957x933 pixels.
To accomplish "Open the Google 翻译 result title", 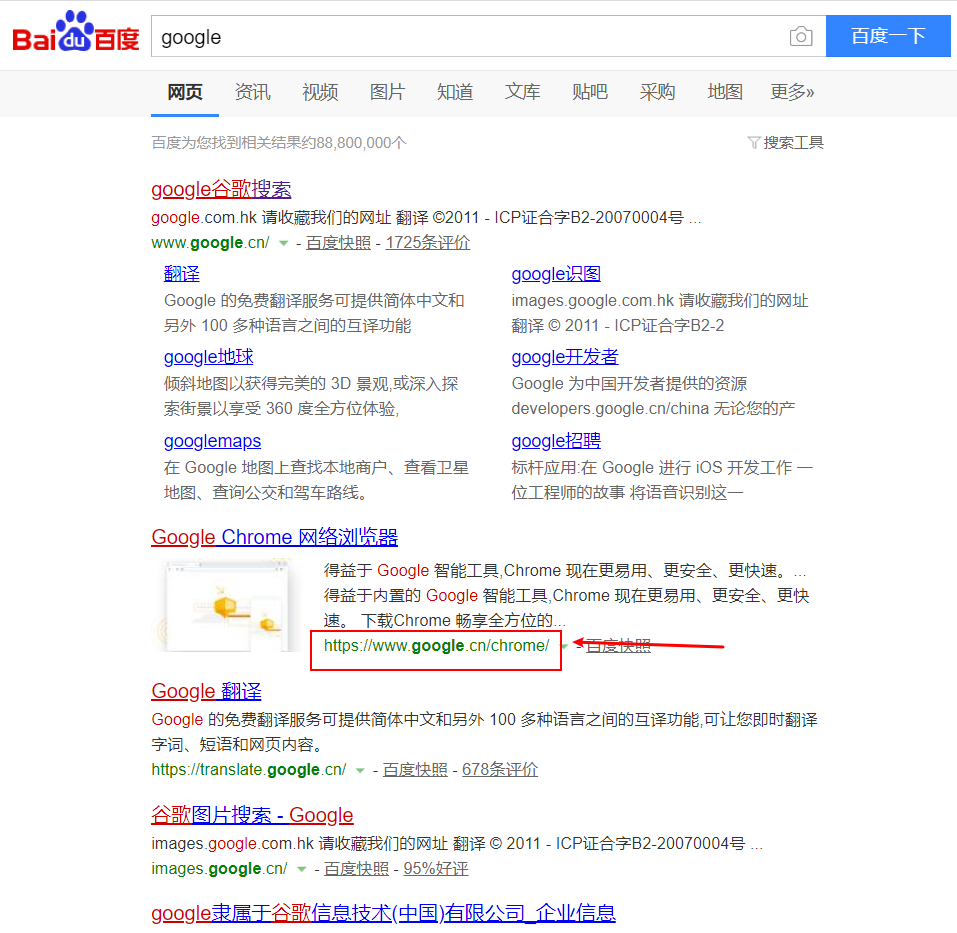I will click(206, 691).
